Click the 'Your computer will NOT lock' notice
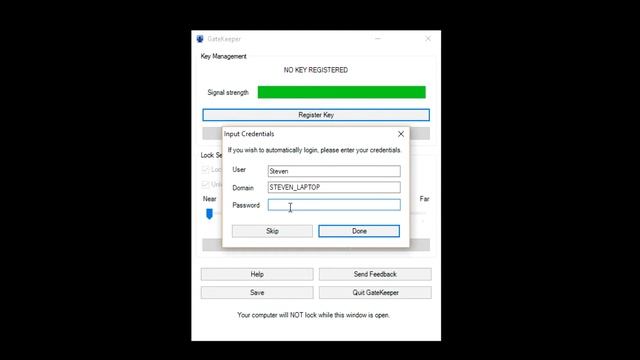Viewport: 640px width, 360px height. tap(313, 315)
